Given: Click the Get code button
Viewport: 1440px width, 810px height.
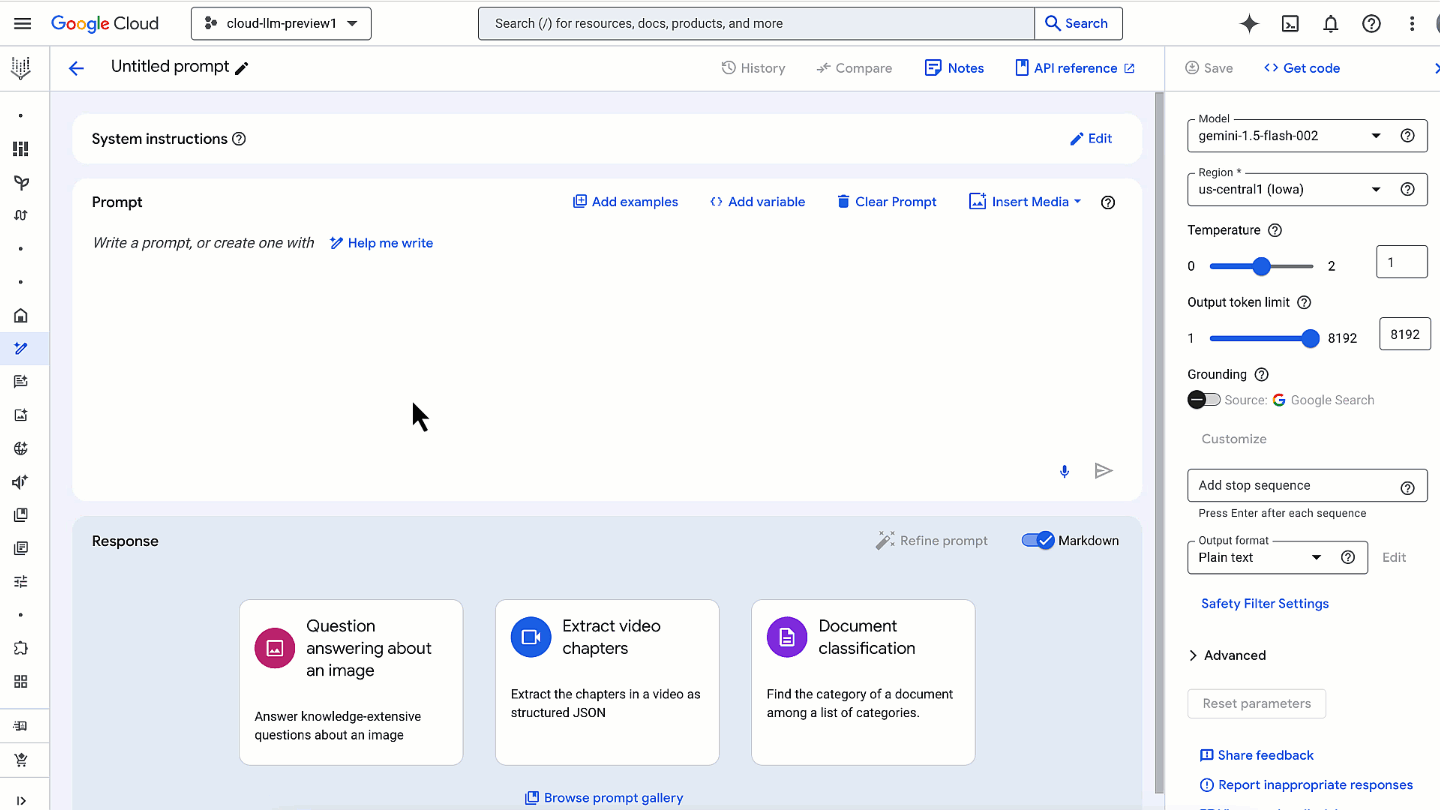Looking at the screenshot, I should 1301,68.
